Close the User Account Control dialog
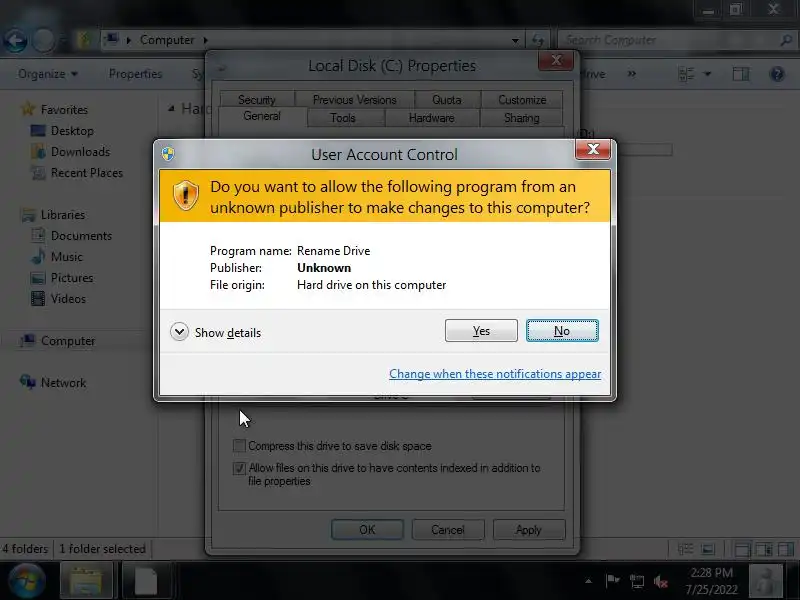 pos(593,149)
